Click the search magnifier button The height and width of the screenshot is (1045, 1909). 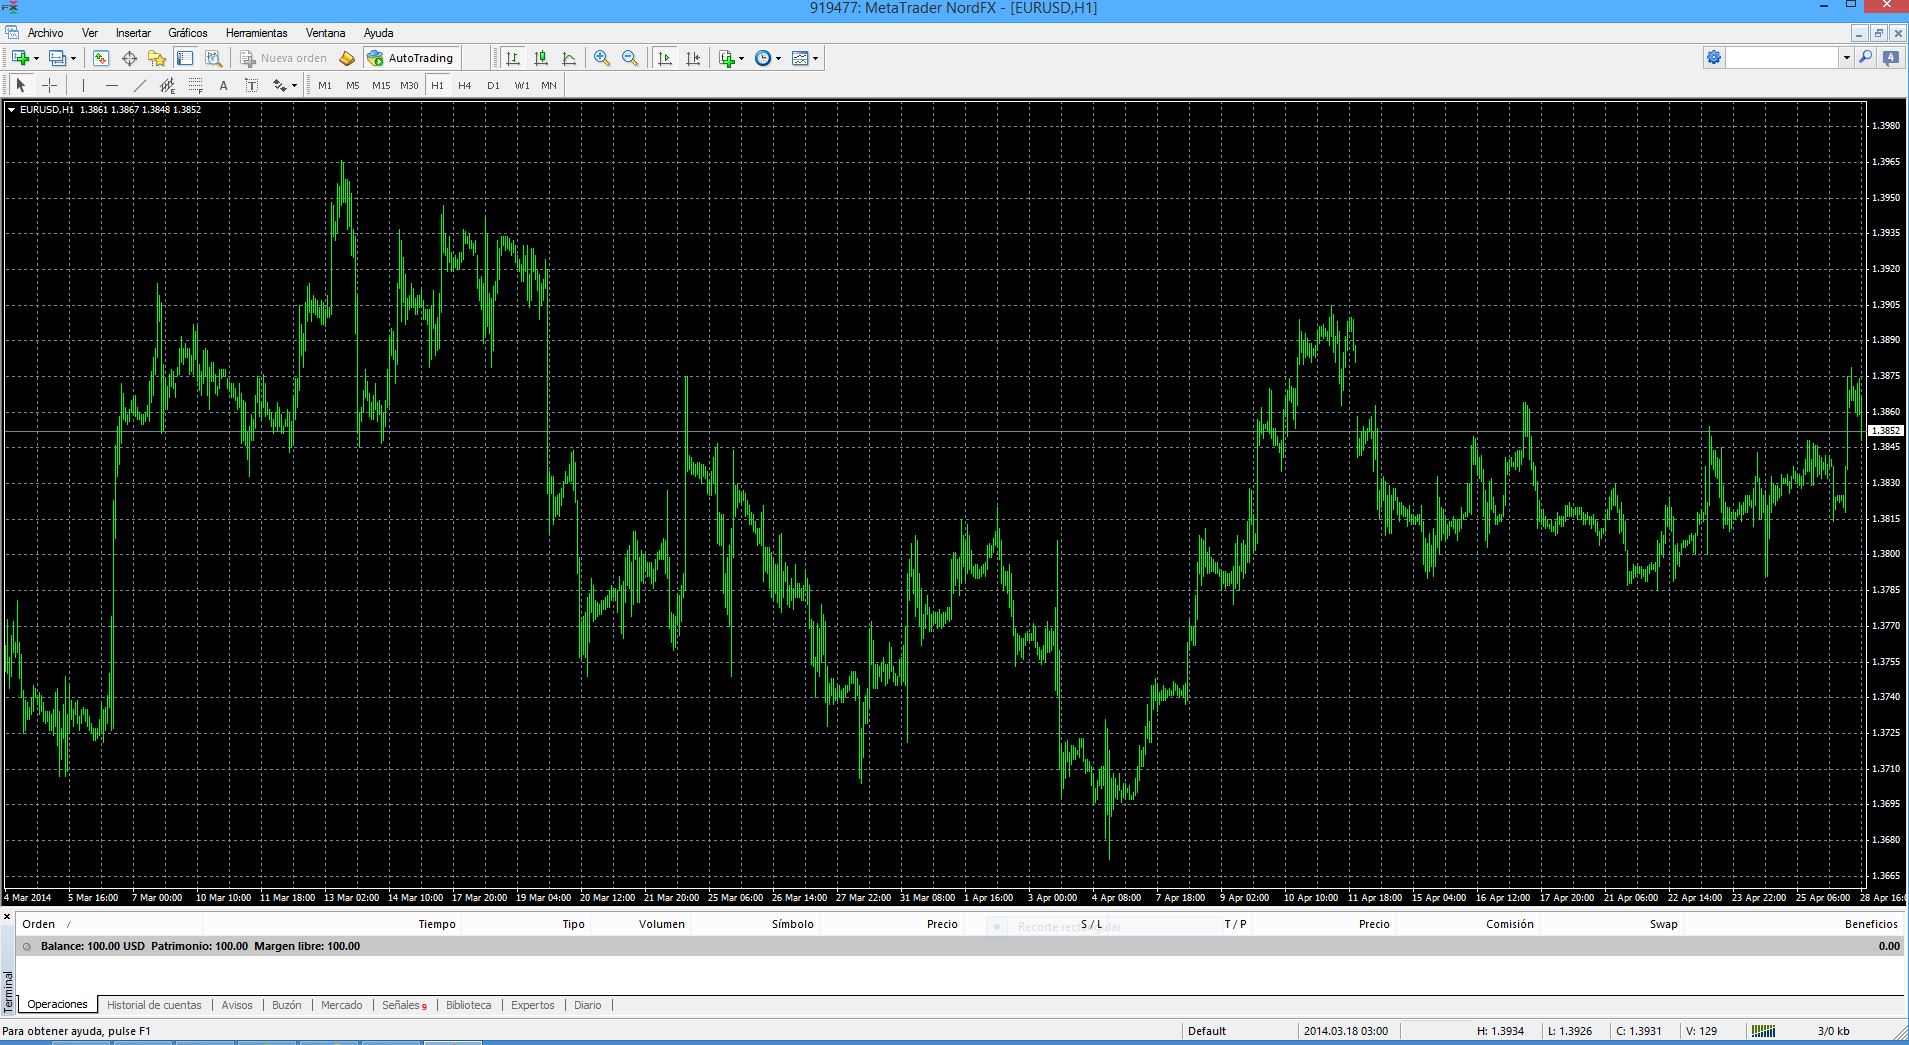[1865, 58]
